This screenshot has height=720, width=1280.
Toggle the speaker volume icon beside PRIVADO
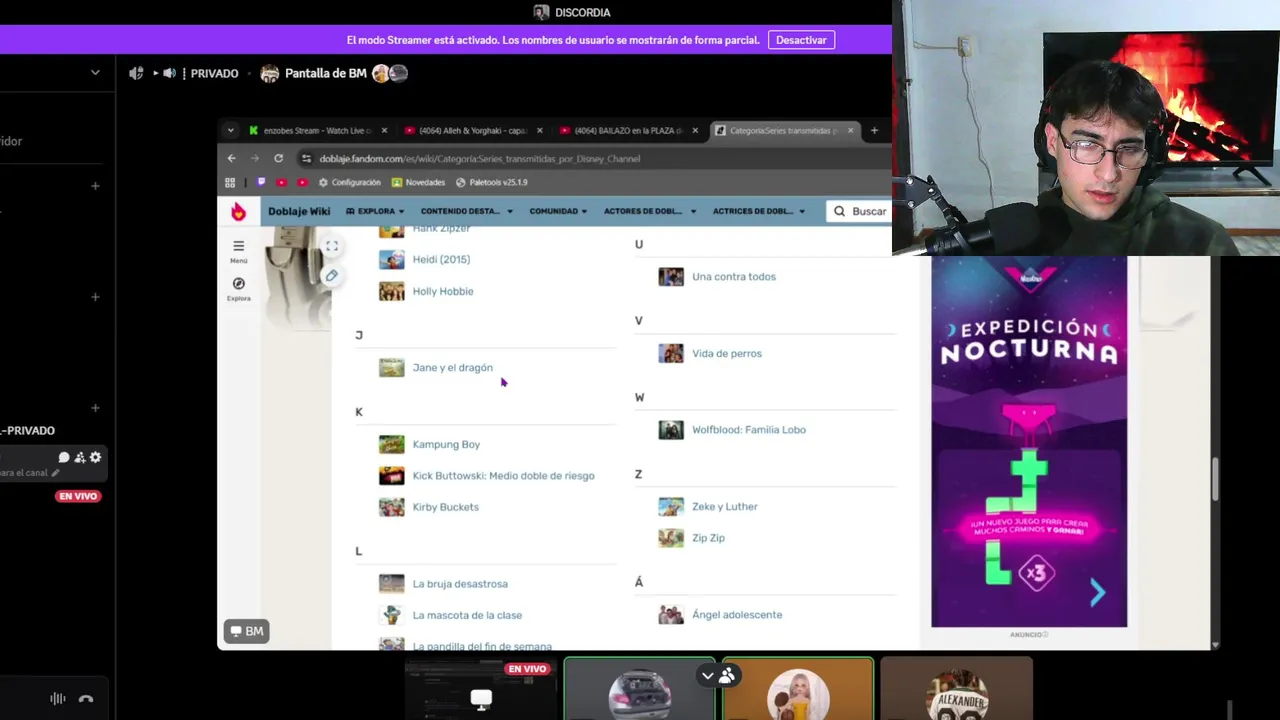point(169,73)
